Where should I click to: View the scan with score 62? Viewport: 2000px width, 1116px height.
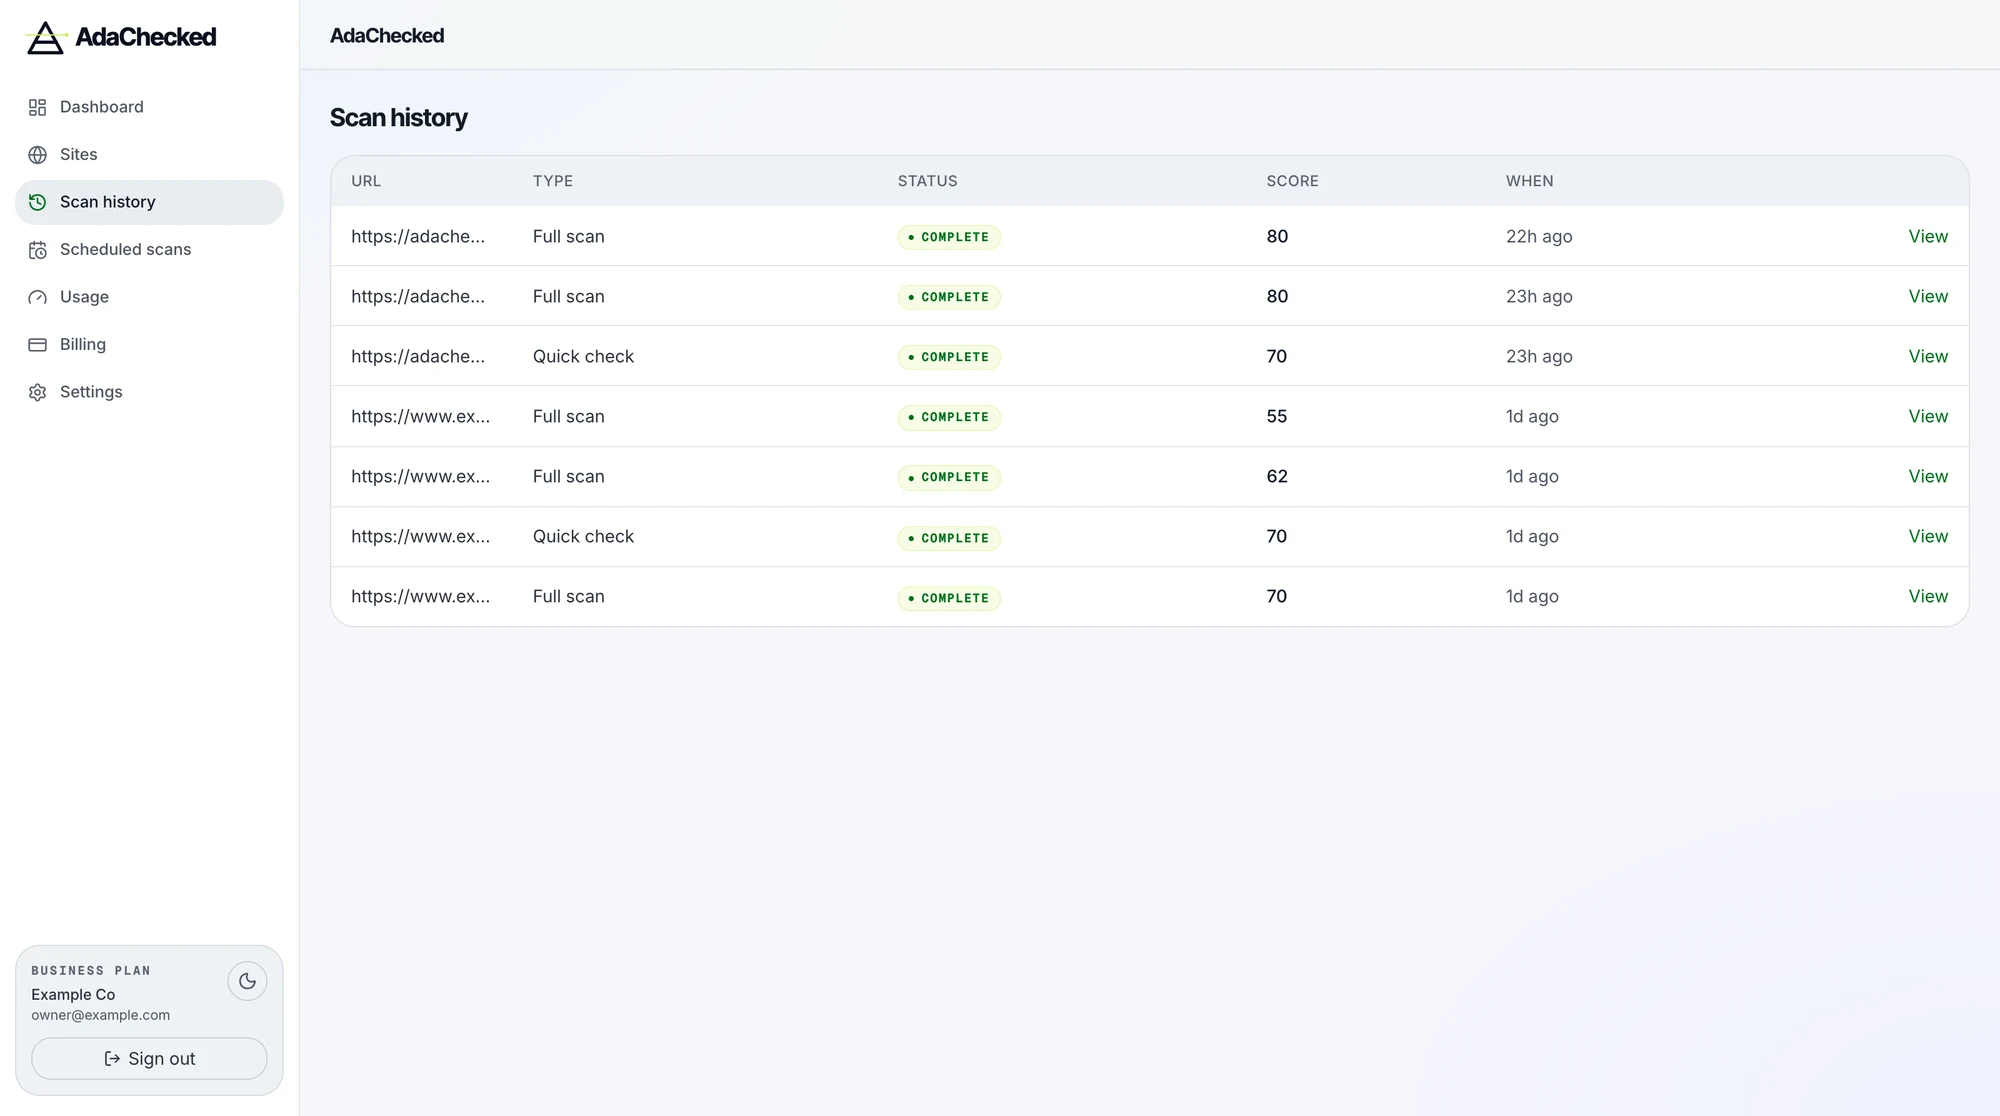pyautogui.click(x=1928, y=476)
